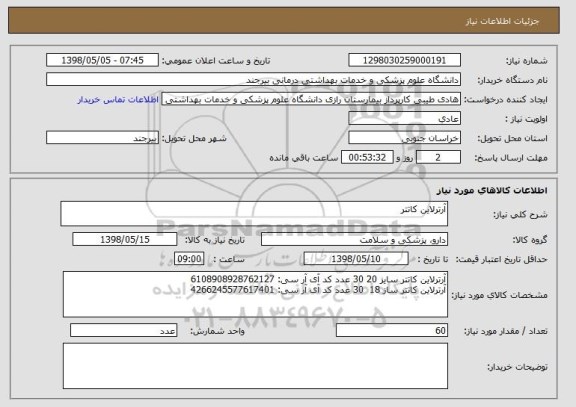Click the label اولویت نیاز
This screenshot has width=576, height=407.
tap(526, 119)
